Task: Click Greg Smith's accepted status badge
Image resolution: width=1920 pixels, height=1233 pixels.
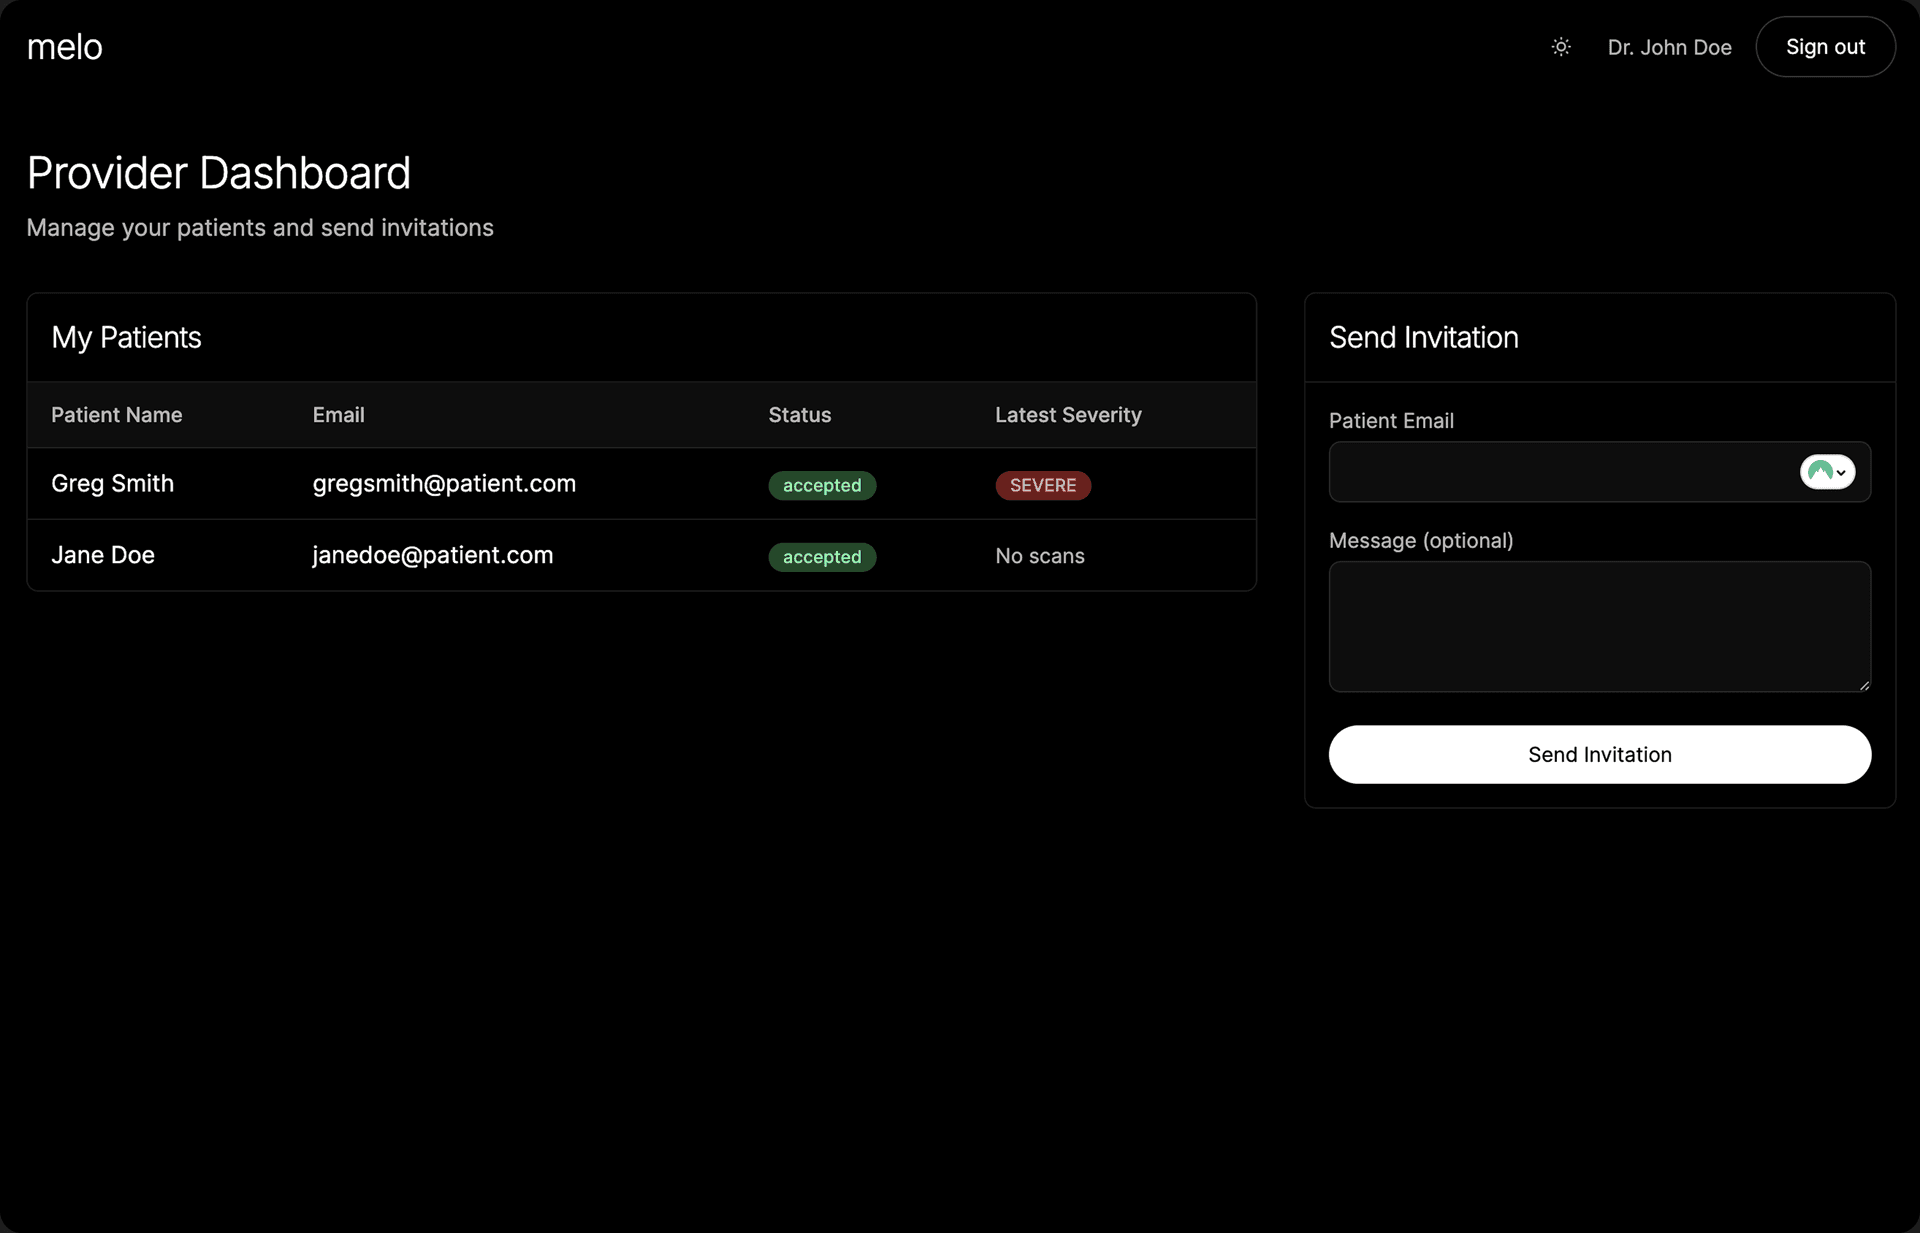Action: (x=821, y=486)
